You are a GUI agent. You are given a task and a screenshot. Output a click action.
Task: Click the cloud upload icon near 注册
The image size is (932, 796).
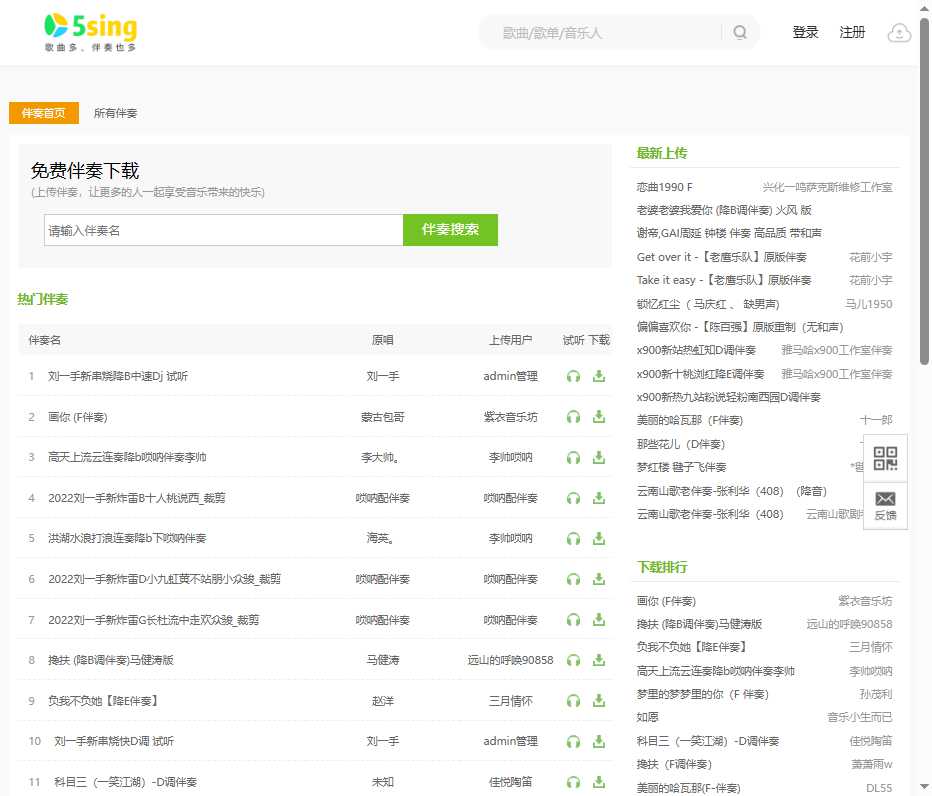pos(898,32)
